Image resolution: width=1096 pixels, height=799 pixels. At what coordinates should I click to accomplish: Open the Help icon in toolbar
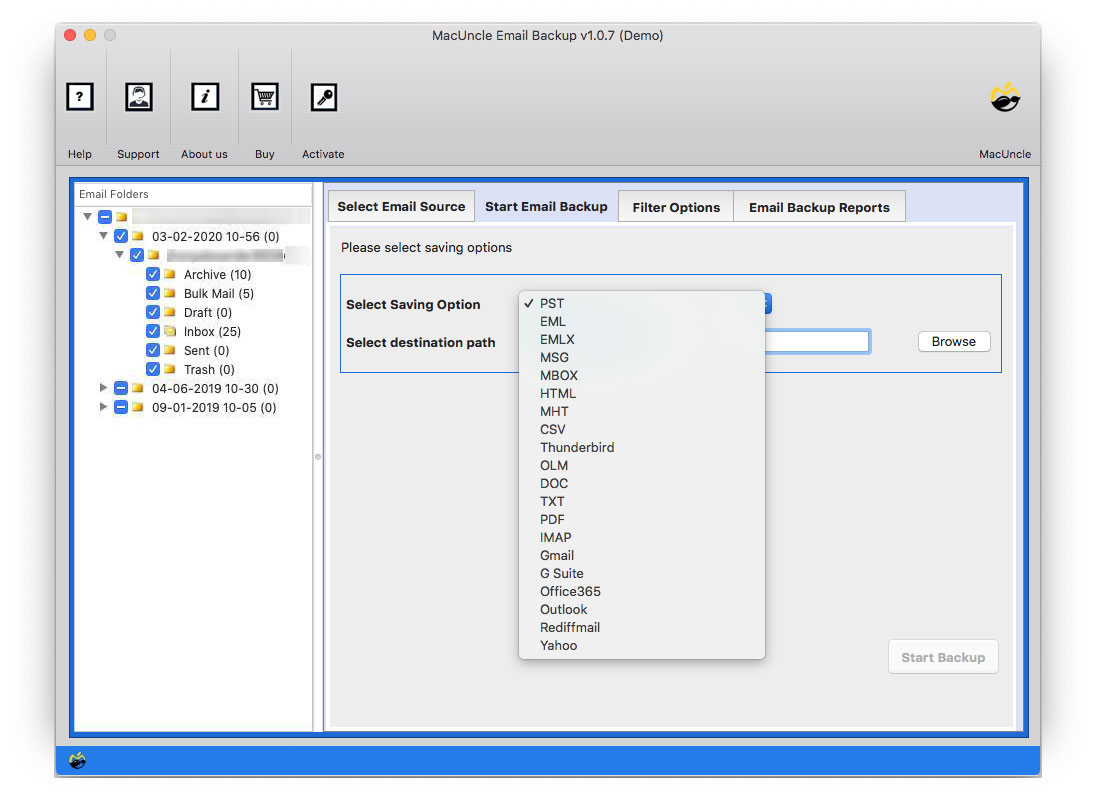coord(79,97)
